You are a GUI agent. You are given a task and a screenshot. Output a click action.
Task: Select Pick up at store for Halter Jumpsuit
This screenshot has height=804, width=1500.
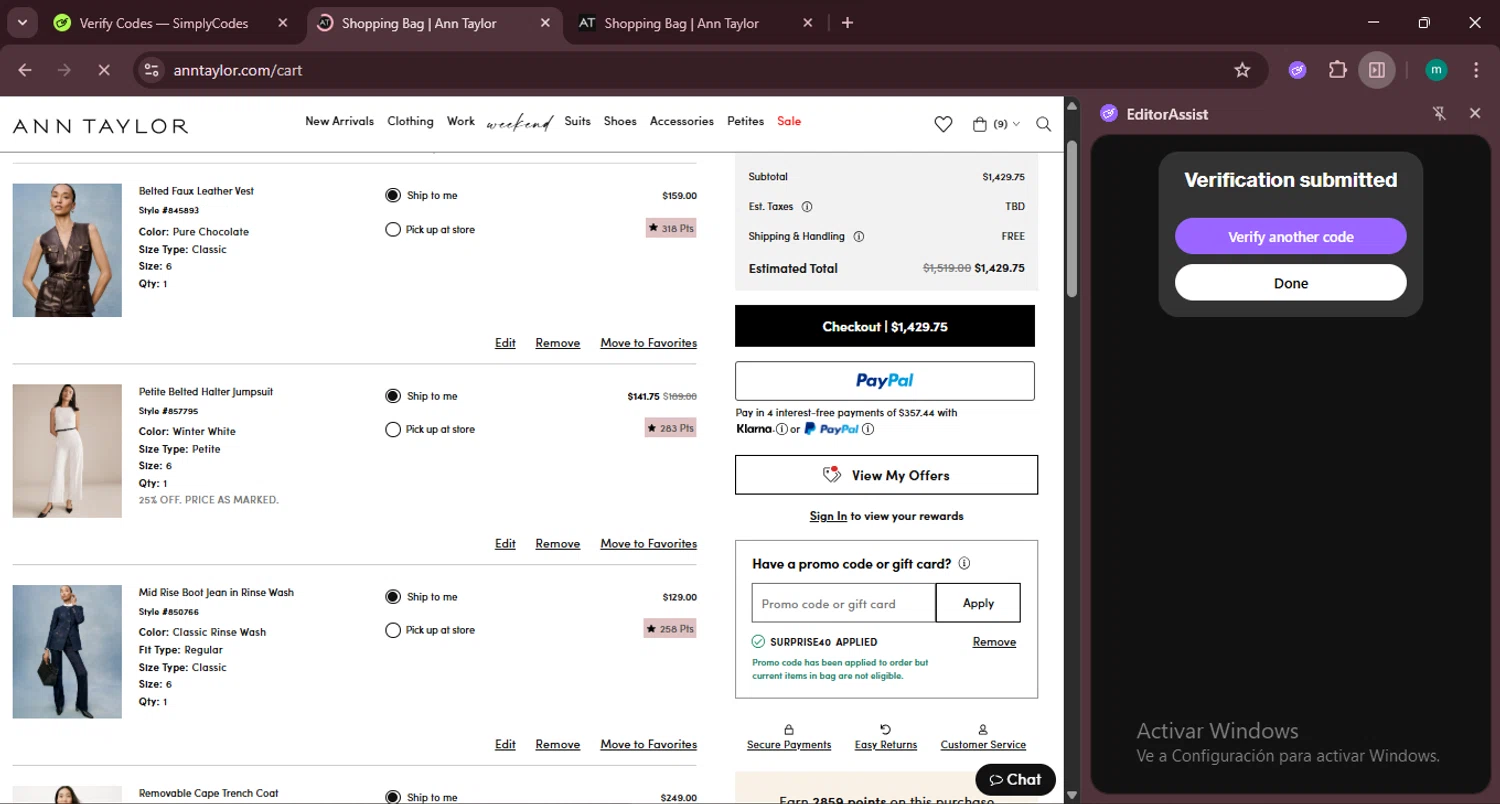coord(393,430)
